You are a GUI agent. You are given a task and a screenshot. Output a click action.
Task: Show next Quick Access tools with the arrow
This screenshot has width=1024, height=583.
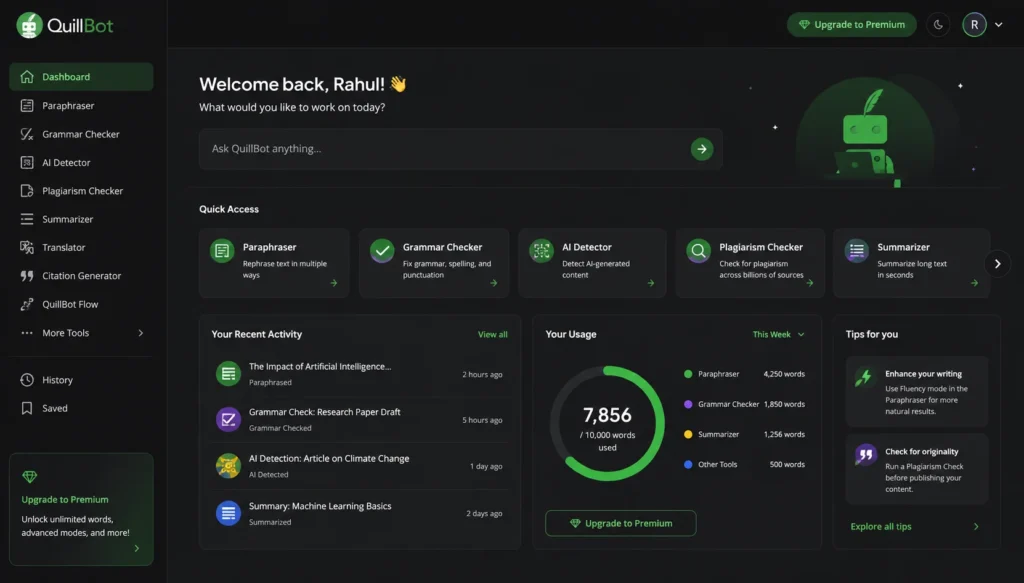(997, 264)
